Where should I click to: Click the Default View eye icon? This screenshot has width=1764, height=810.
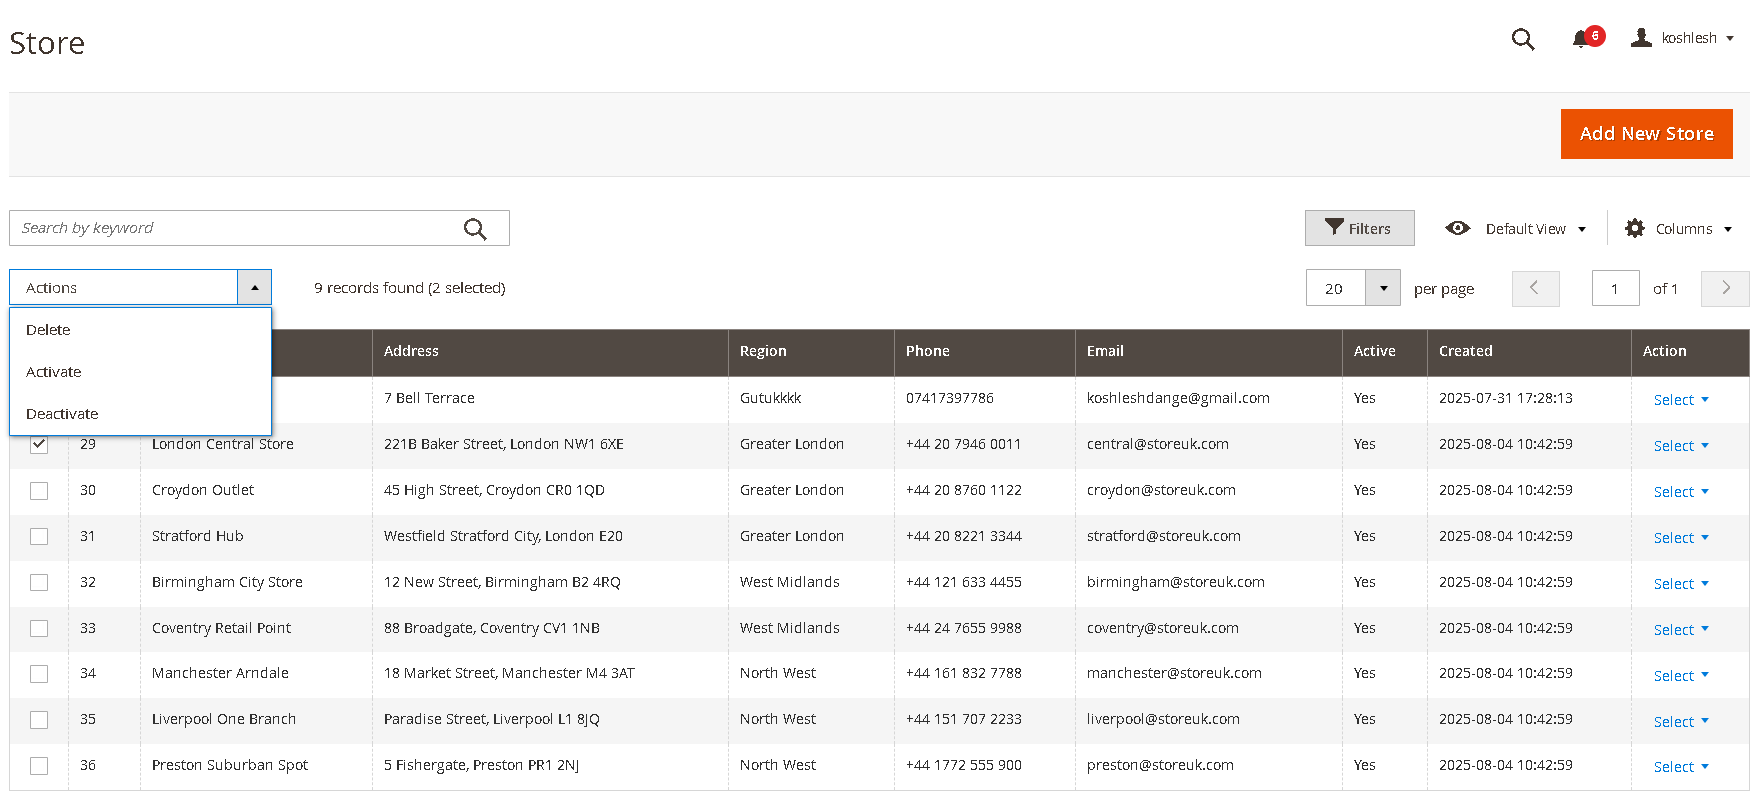pos(1458,228)
